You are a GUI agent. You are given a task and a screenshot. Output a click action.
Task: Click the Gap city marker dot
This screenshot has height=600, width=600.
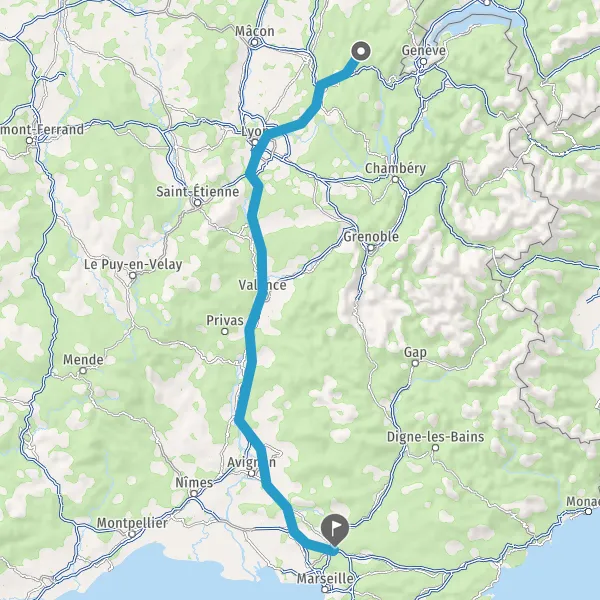tap(415, 363)
